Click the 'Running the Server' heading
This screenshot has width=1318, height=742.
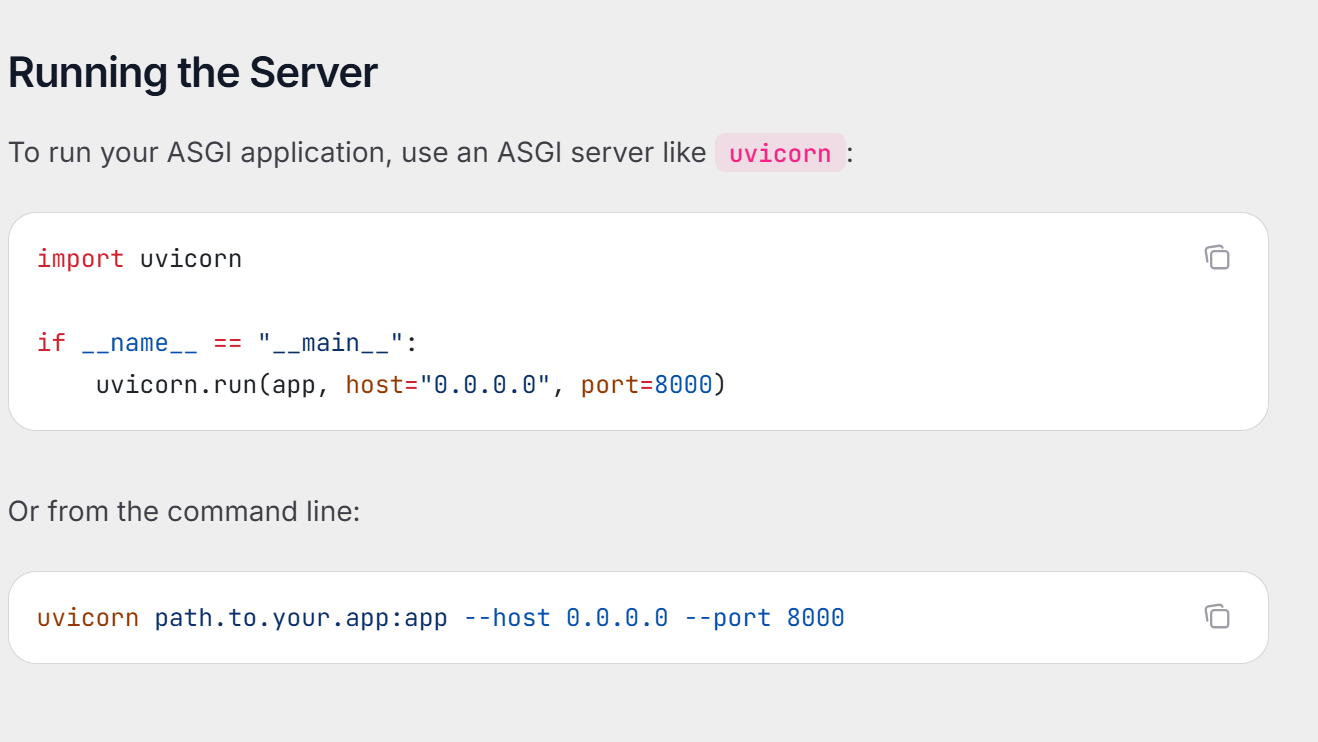tap(193, 73)
